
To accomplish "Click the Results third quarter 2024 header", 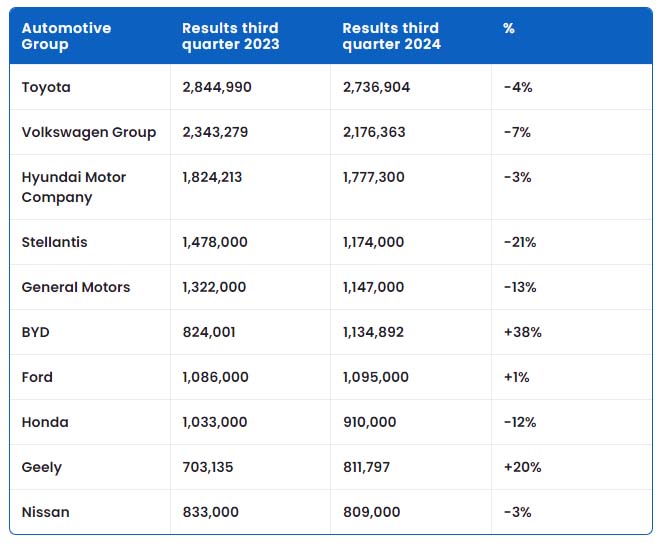I will tap(392, 36).
